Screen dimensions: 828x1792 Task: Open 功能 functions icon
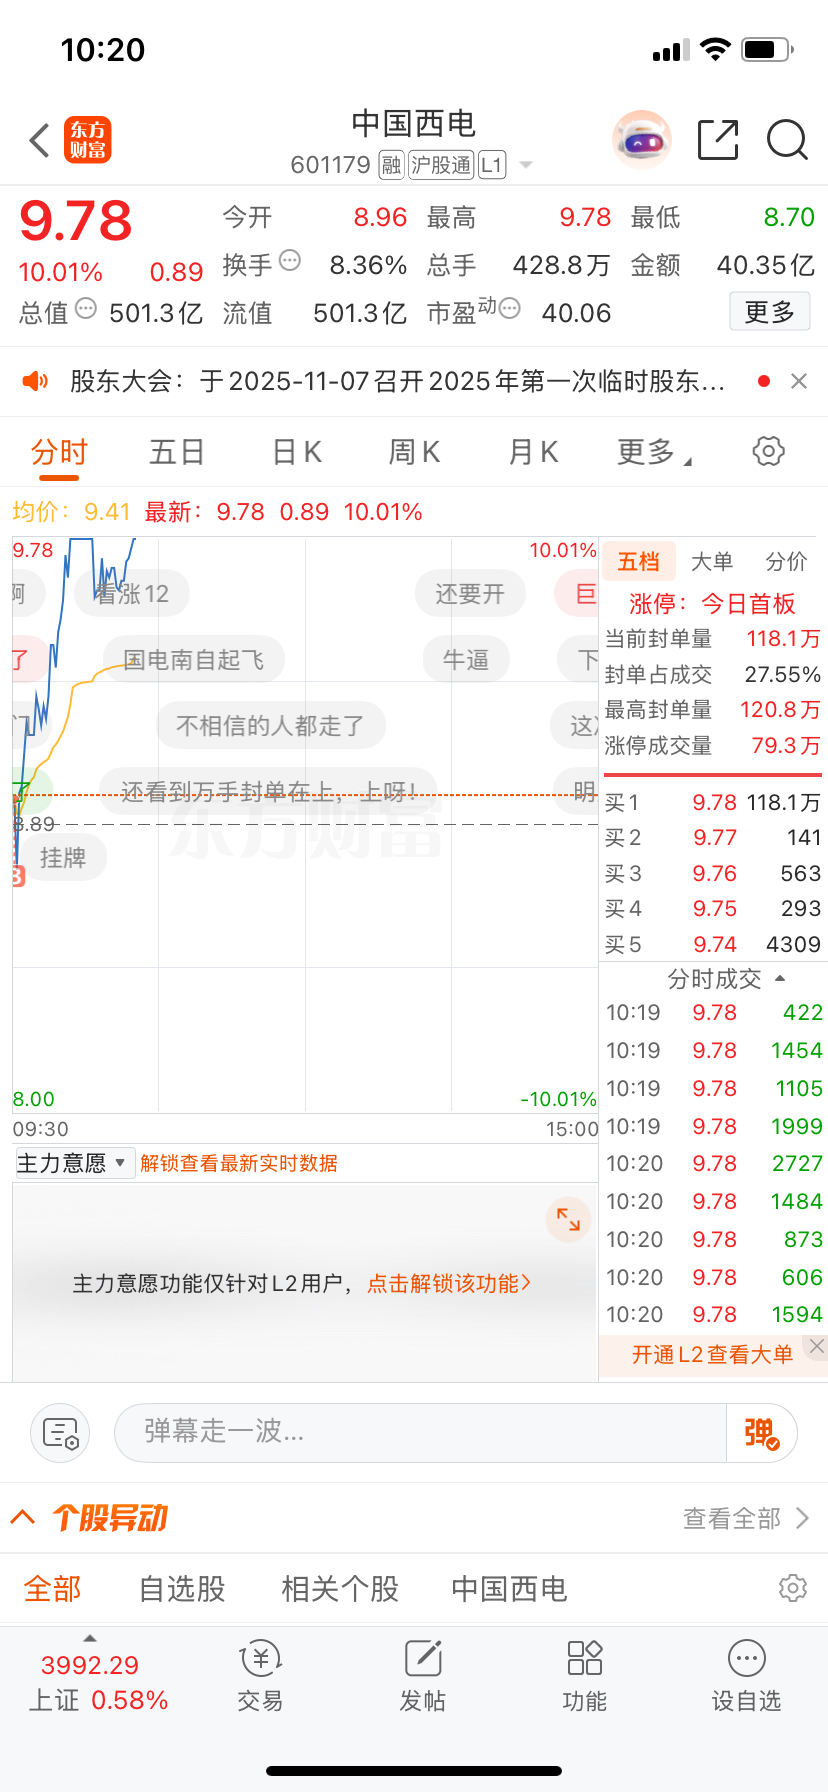[585, 1677]
